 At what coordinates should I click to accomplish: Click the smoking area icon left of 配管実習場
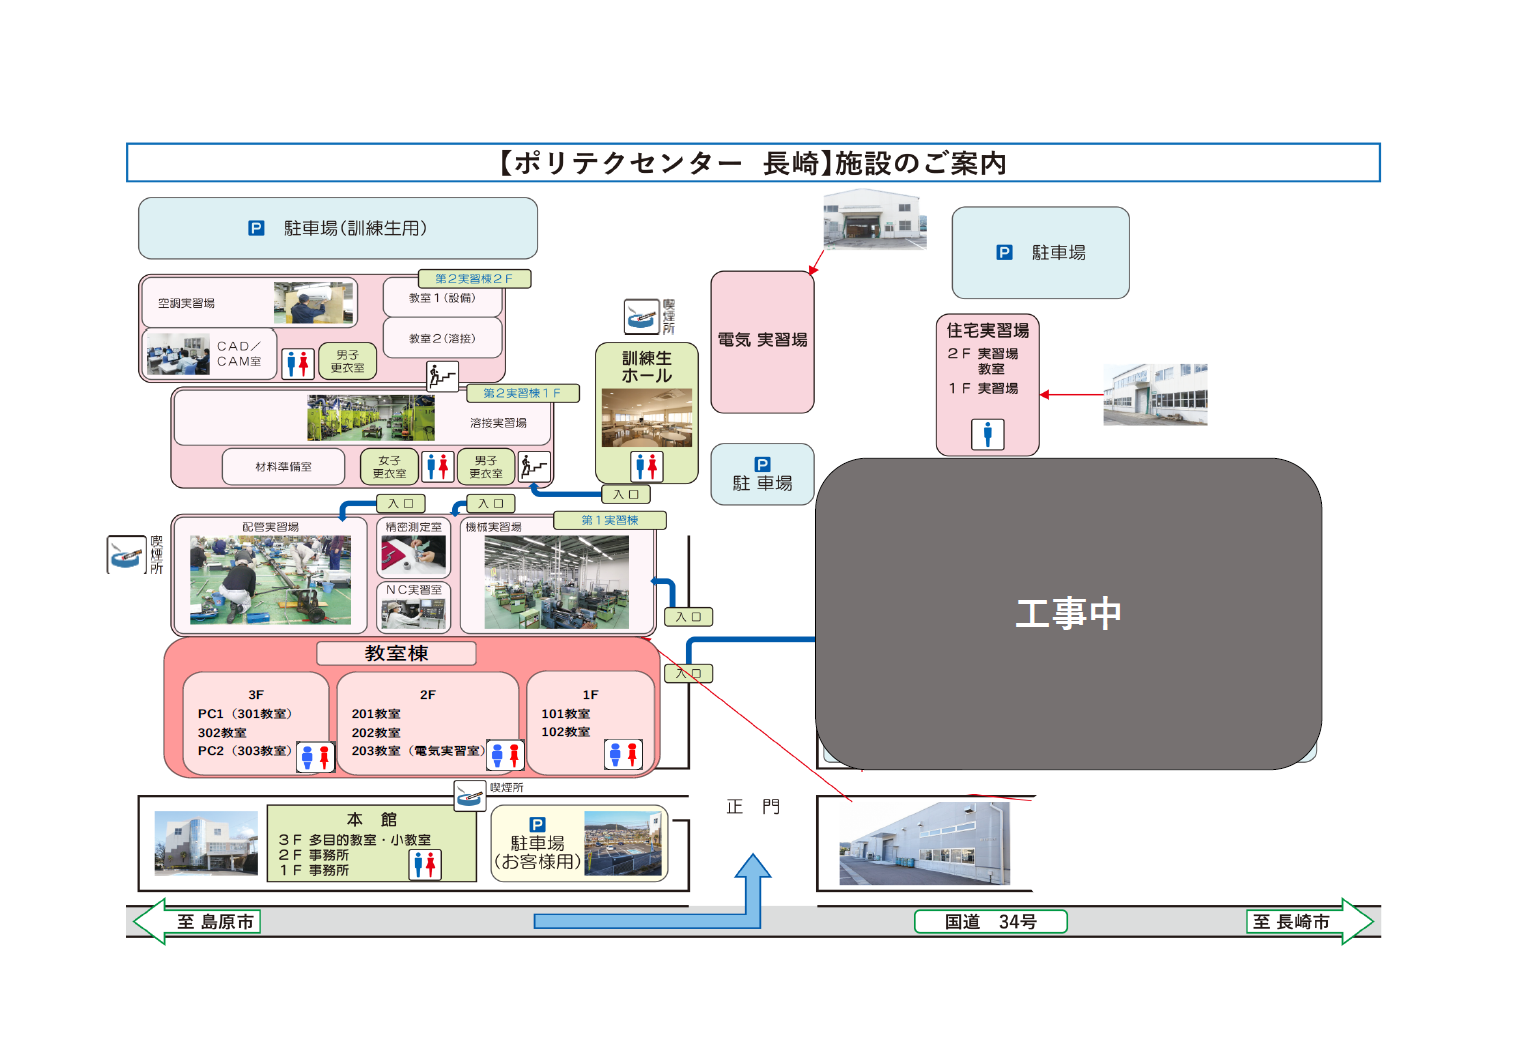click(127, 554)
